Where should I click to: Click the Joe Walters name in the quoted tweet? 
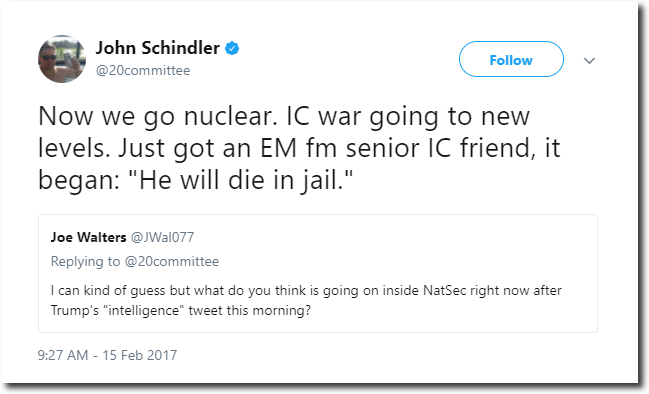coord(89,237)
